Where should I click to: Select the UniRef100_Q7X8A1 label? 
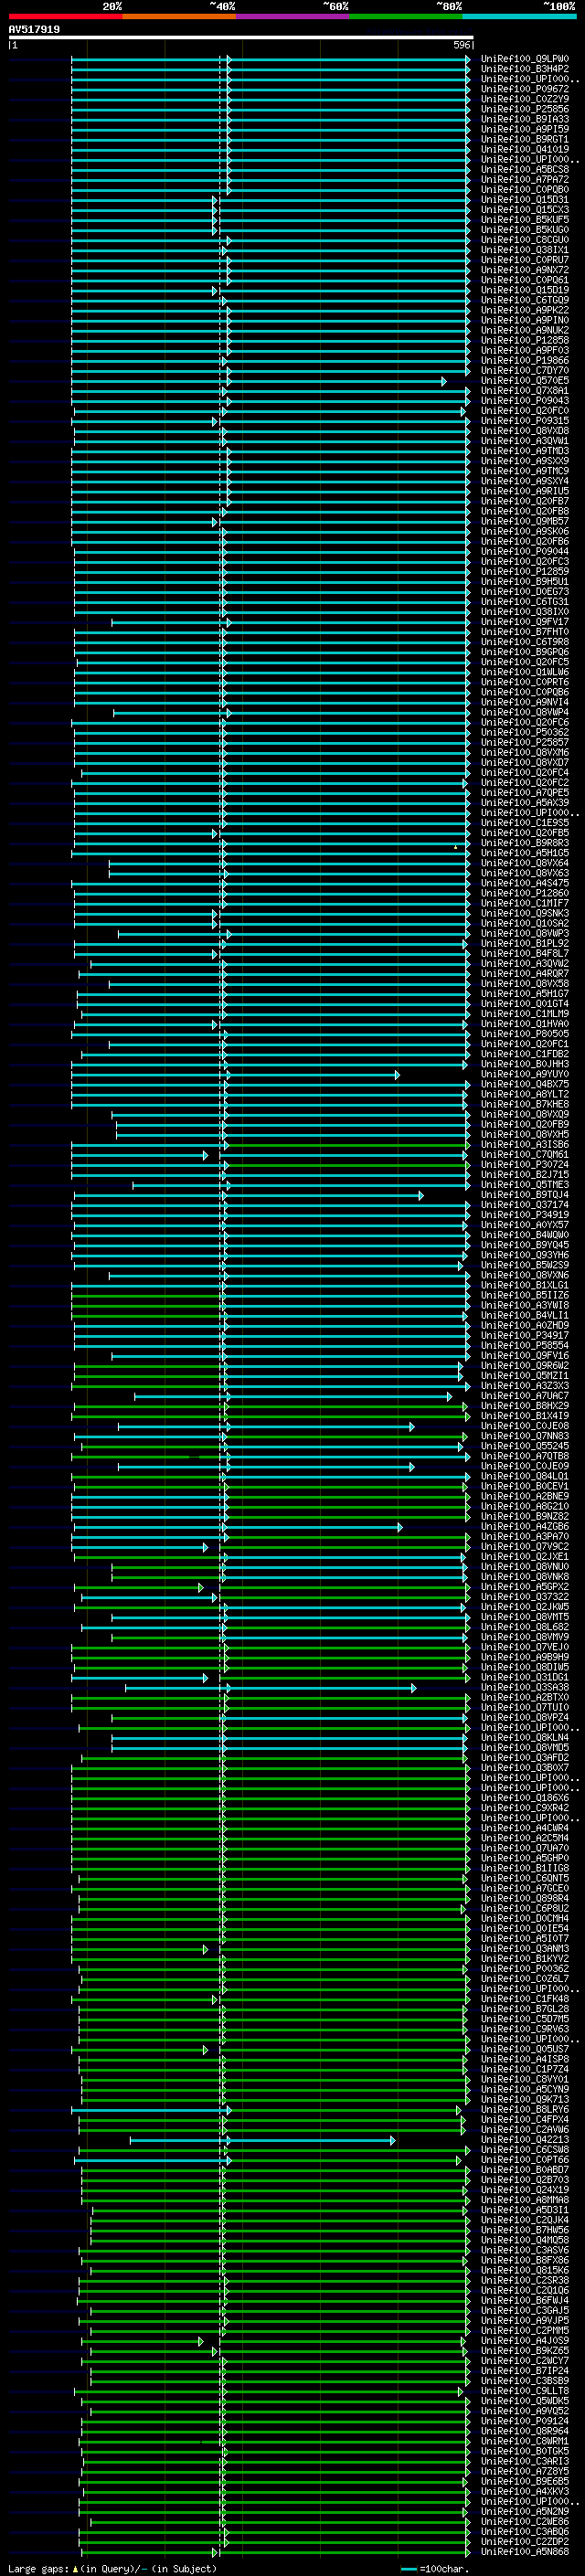point(525,390)
